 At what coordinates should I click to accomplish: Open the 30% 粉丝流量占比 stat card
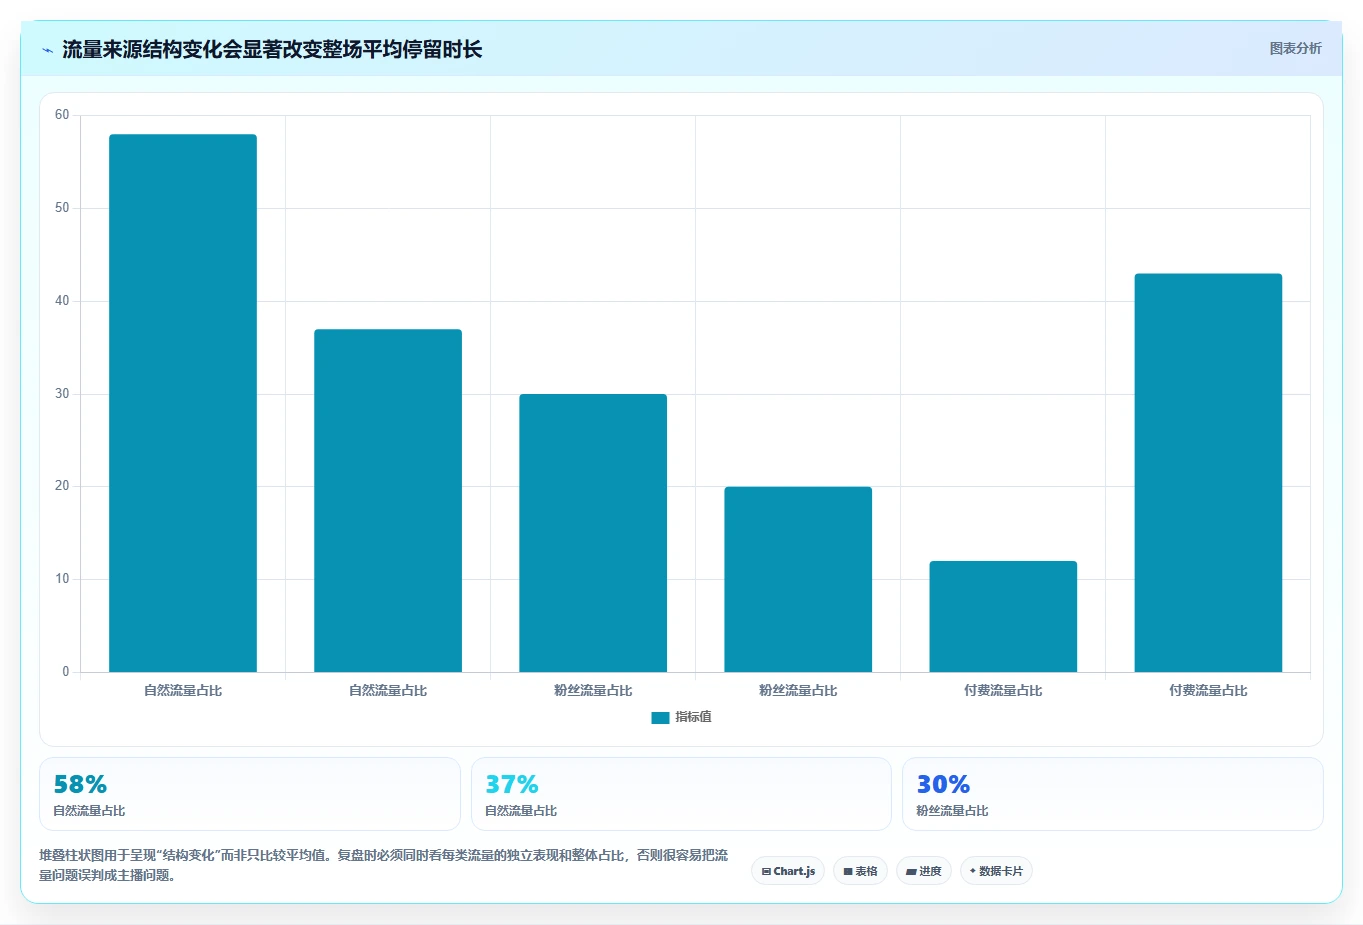1113,794
